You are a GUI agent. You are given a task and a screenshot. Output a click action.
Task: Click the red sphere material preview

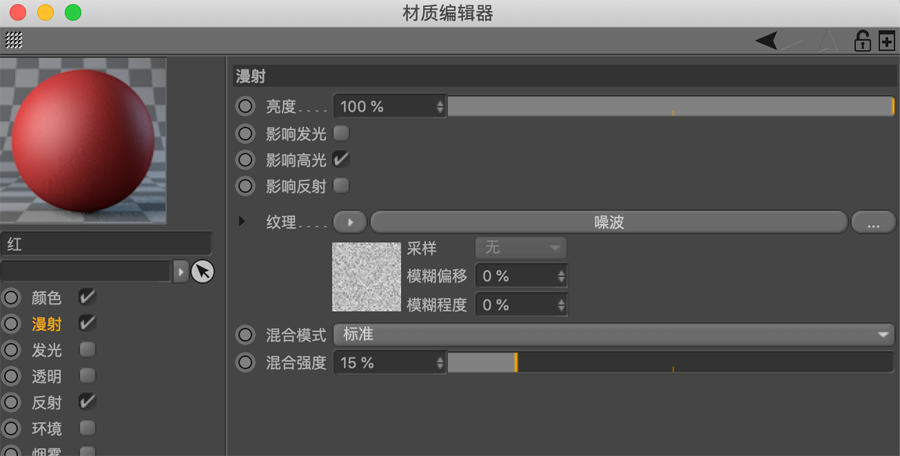[x=83, y=141]
